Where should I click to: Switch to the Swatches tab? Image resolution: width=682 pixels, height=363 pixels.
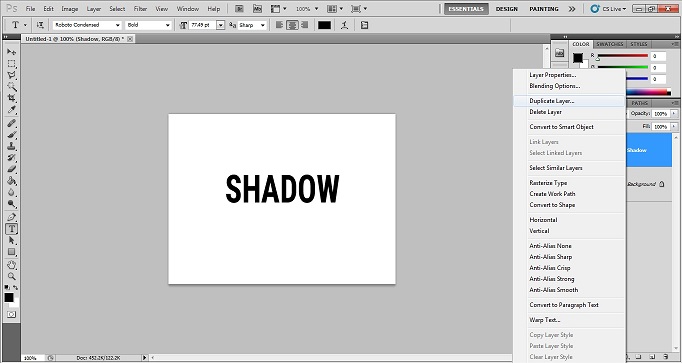[x=609, y=44]
